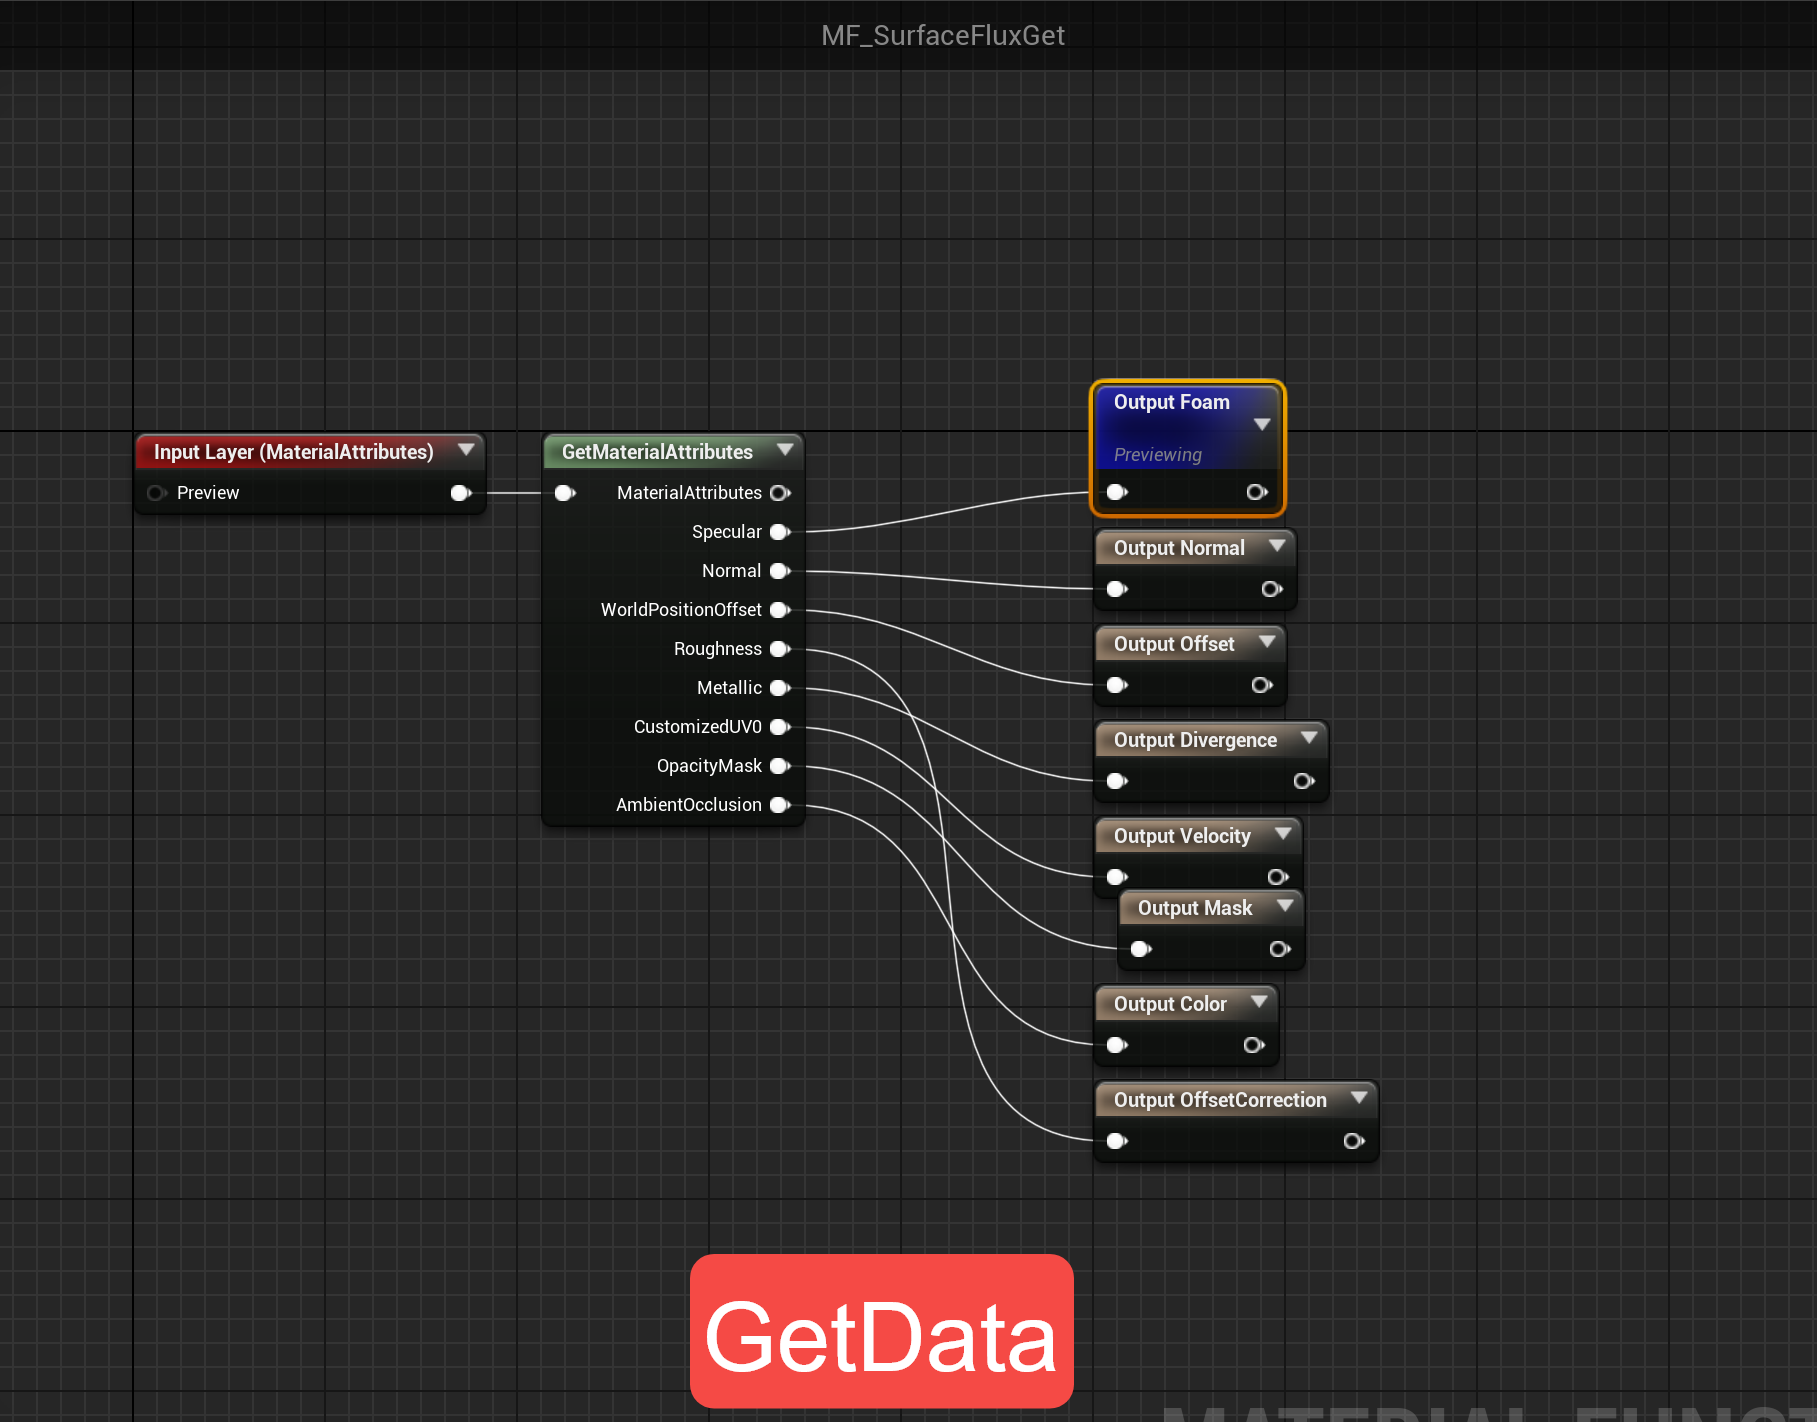The height and width of the screenshot is (1422, 1817).
Task: Select the Output Divergence node title
Action: click(x=1195, y=740)
